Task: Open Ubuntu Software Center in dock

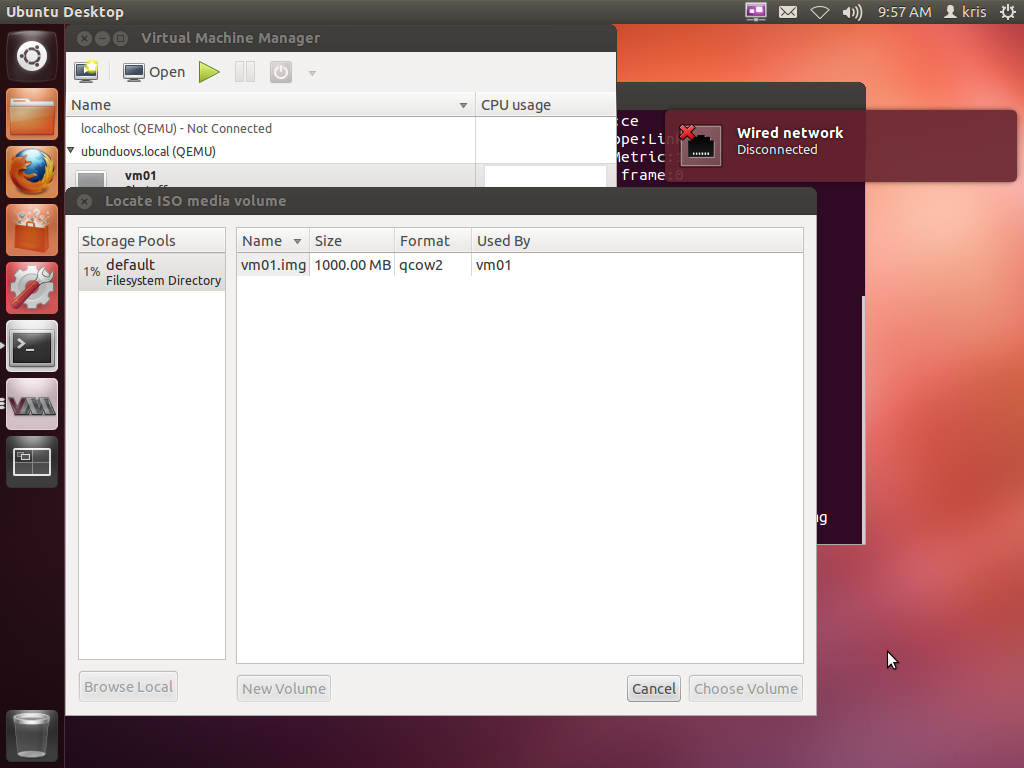Action: pyautogui.click(x=31, y=230)
